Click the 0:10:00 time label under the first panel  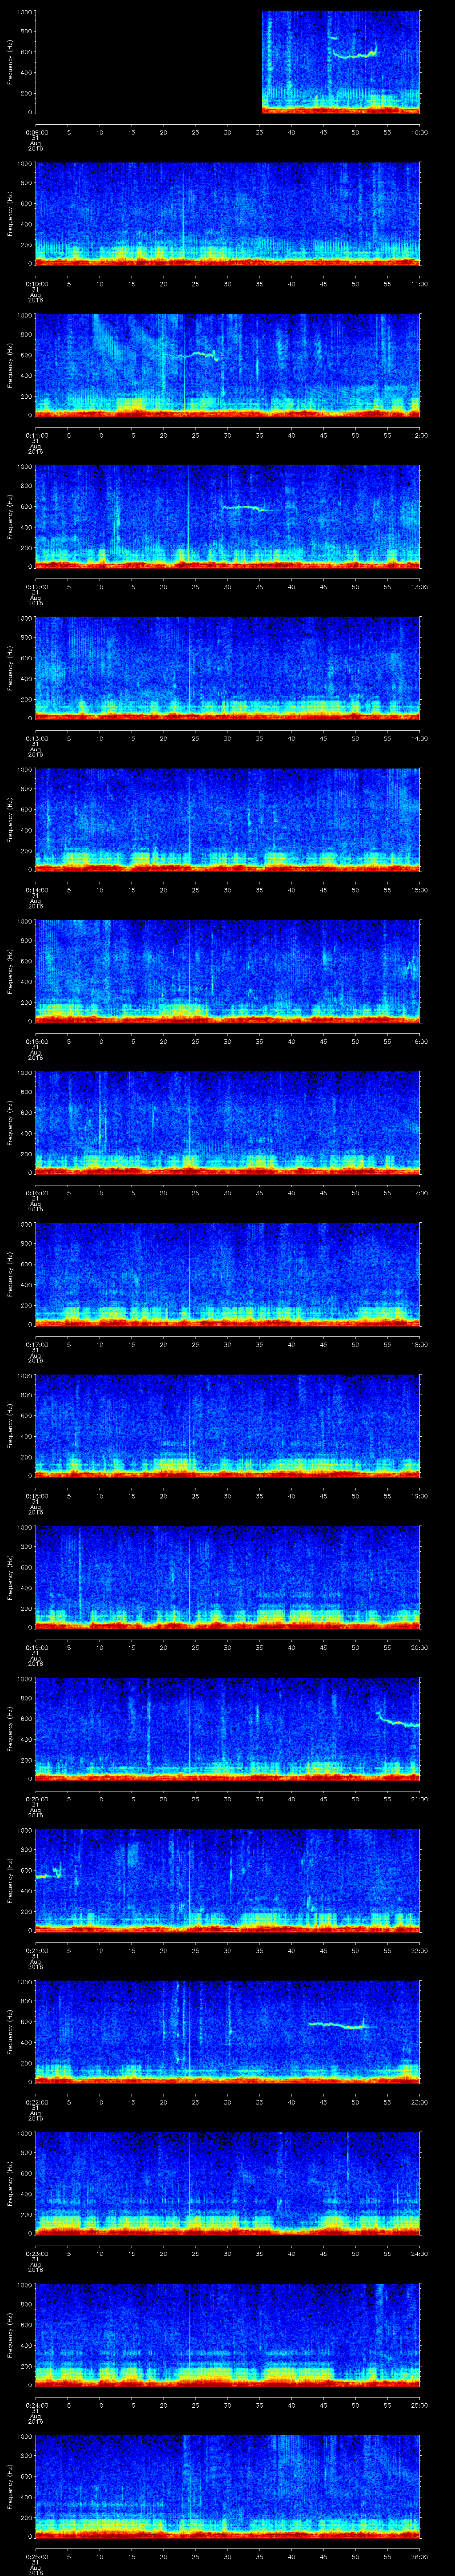(x=420, y=132)
